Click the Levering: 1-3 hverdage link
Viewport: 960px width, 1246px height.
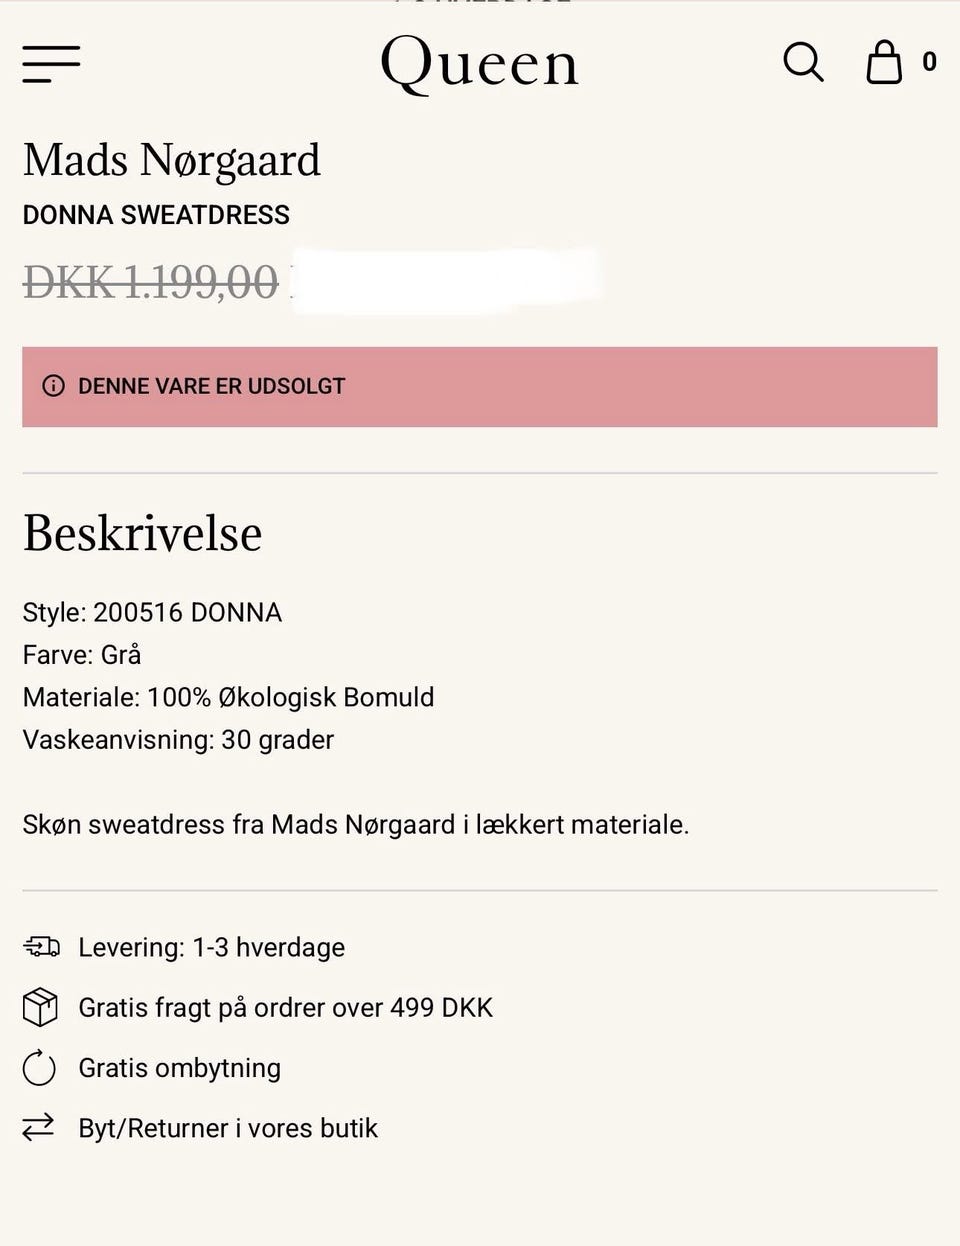click(210, 947)
